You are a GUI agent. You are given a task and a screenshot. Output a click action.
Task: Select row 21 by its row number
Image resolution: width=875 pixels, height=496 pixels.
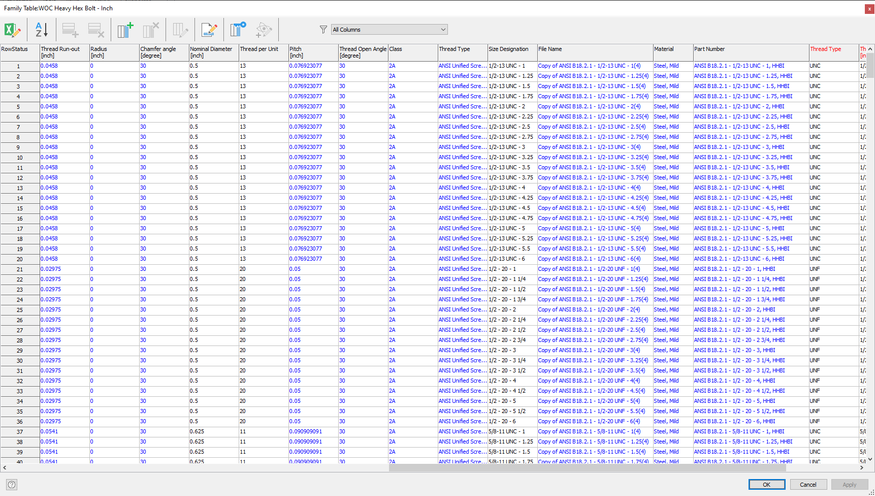click(20, 269)
